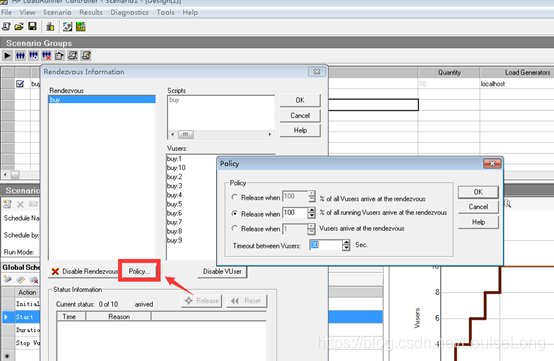Save the scenario with the floppy icon
554x361 pixels.
tap(32, 26)
